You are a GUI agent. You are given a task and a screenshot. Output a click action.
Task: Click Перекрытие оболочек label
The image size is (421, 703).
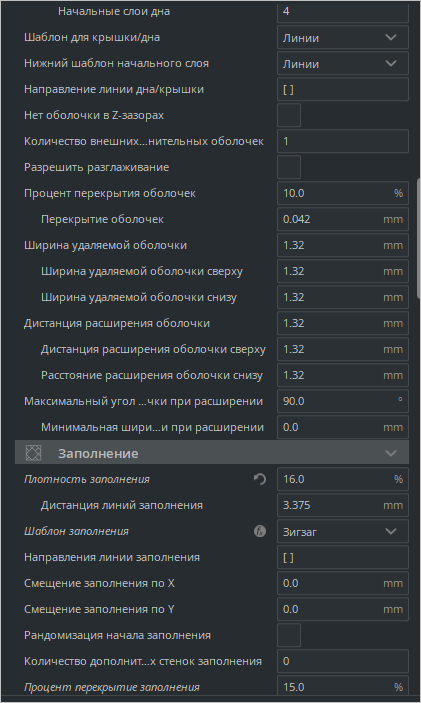click(102, 219)
